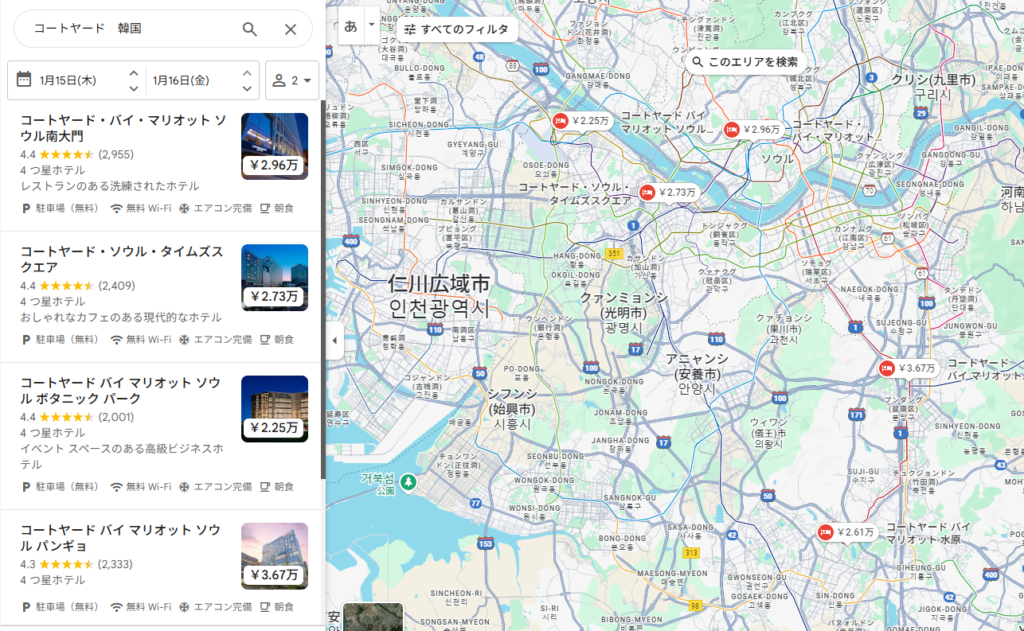Collapse the side panel arrow
Viewport: 1024px width, 631px height.
(335, 341)
